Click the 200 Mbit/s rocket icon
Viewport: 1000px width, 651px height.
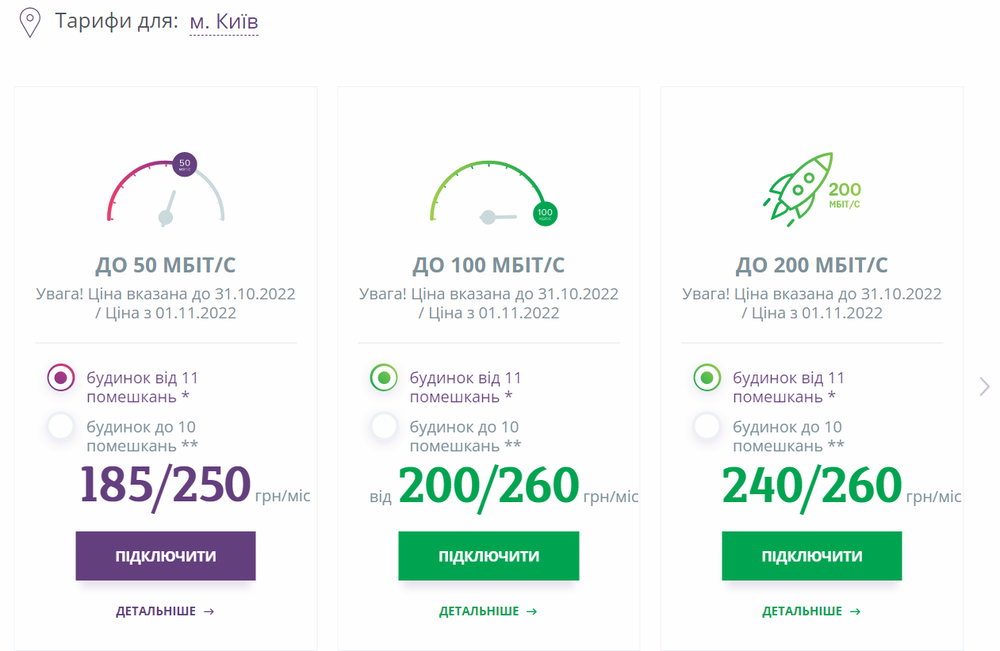(x=812, y=186)
